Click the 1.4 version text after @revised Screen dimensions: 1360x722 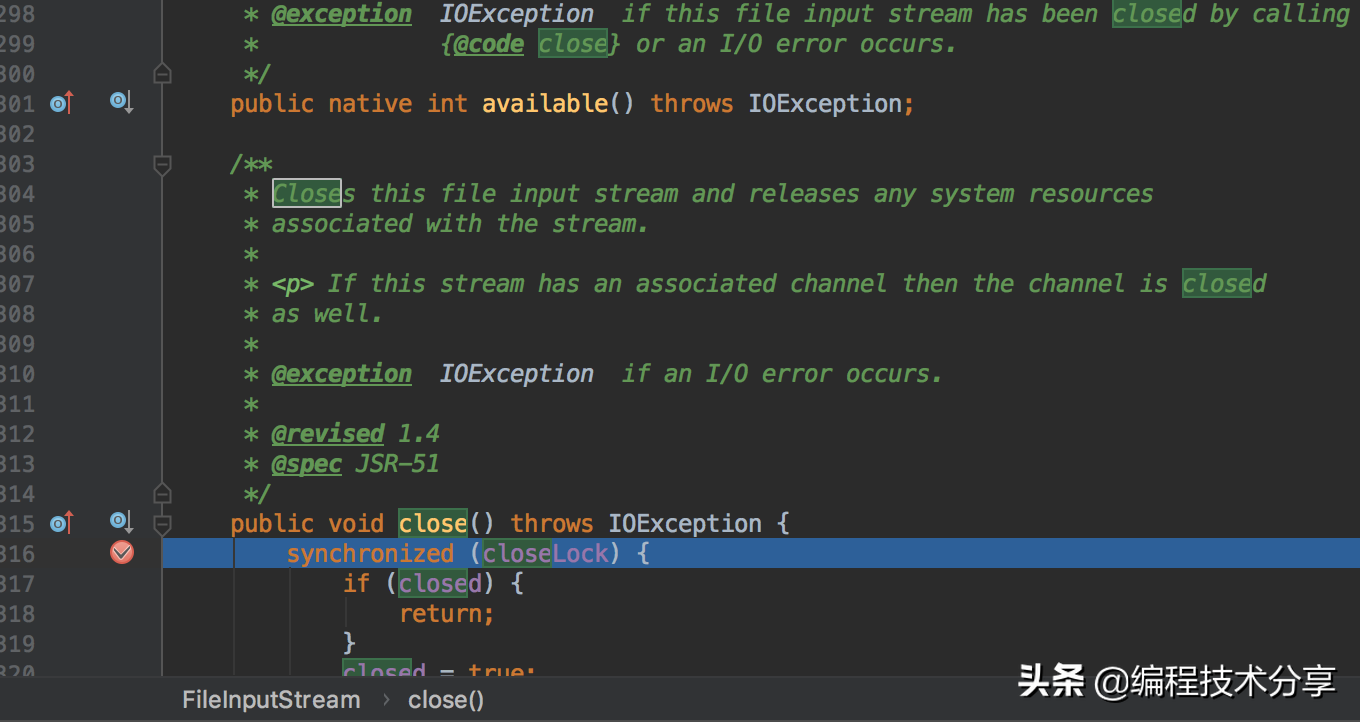click(419, 434)
